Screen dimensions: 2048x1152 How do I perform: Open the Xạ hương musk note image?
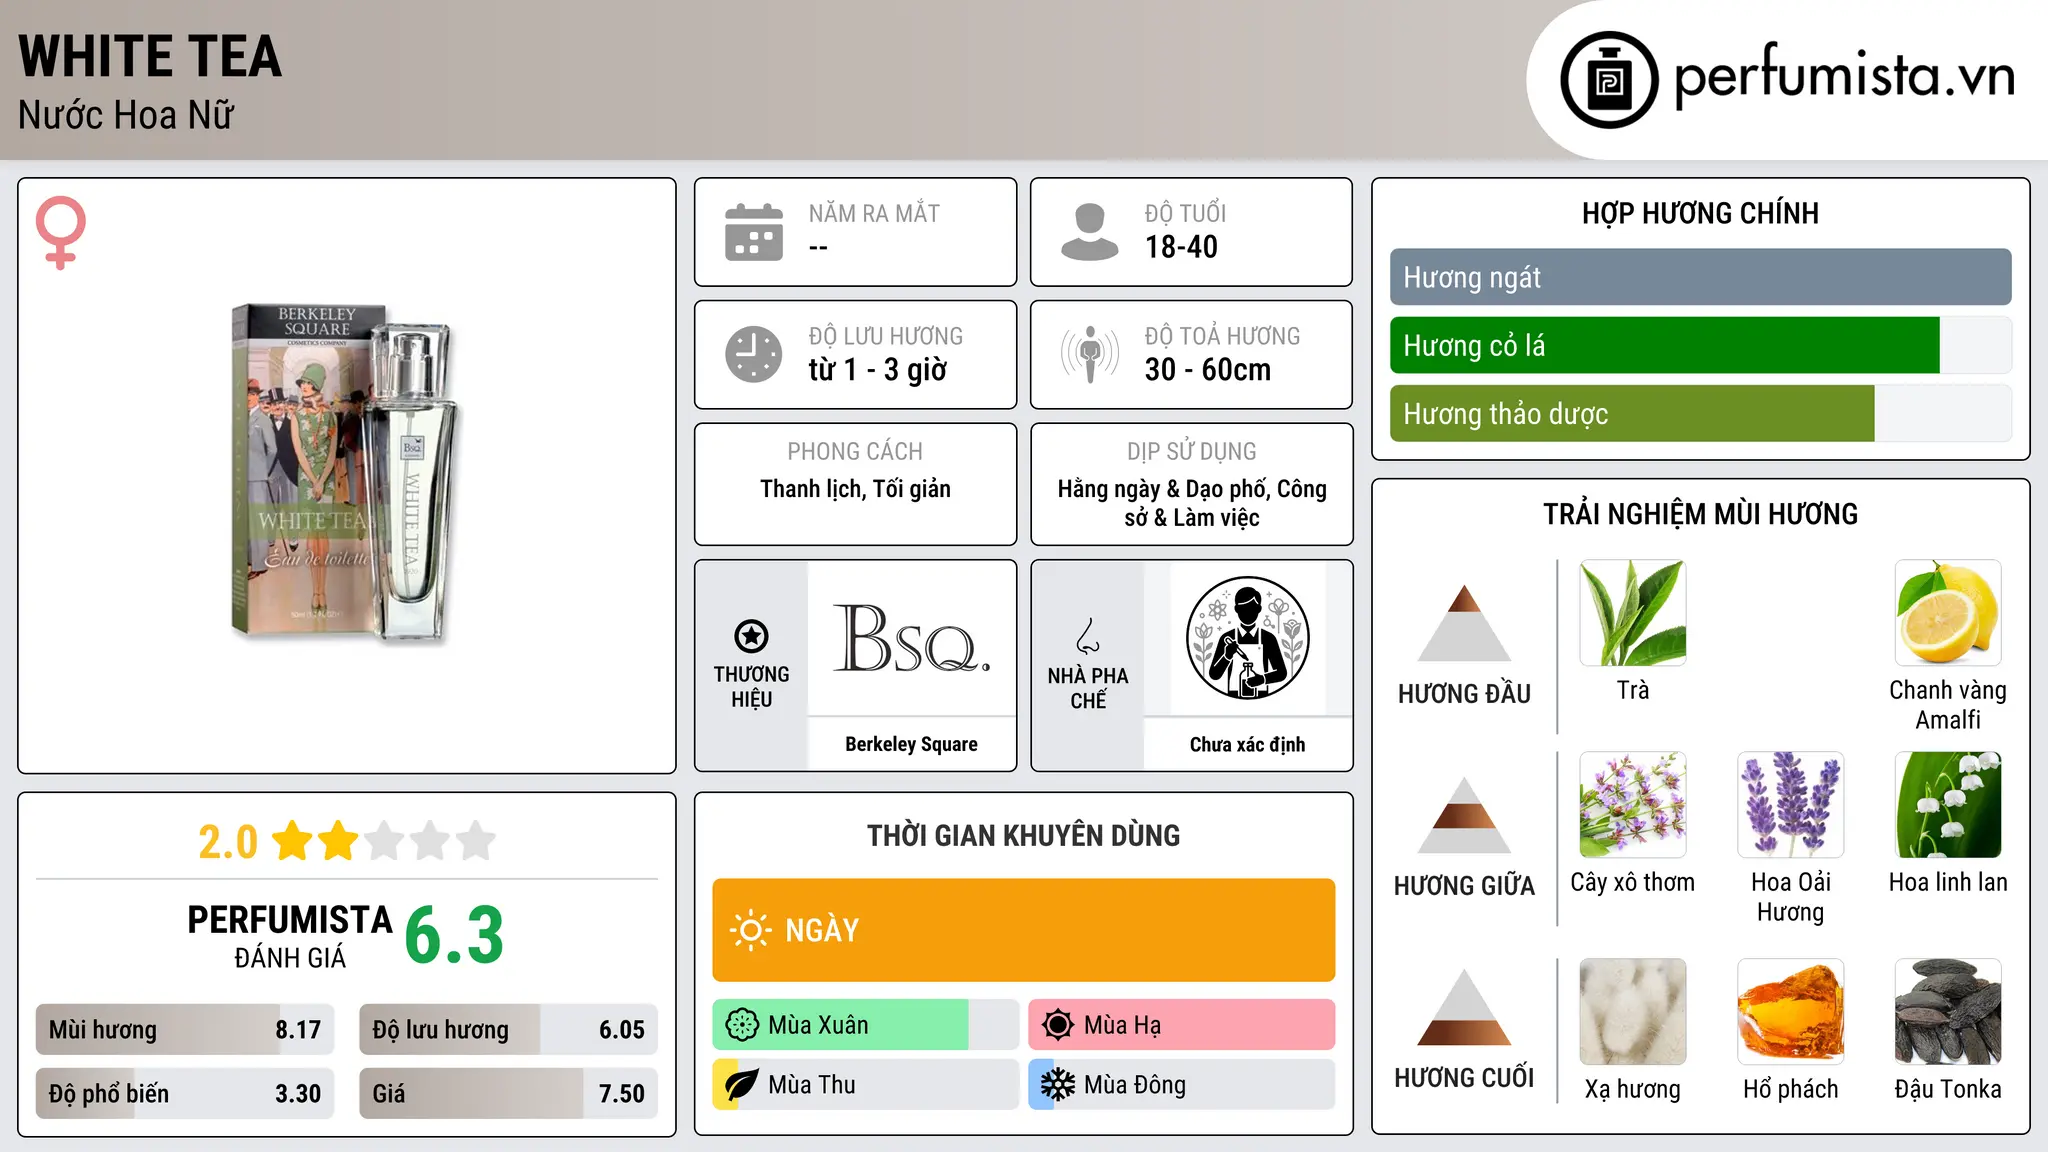pyautogui.click(x=1633, y=1012)
